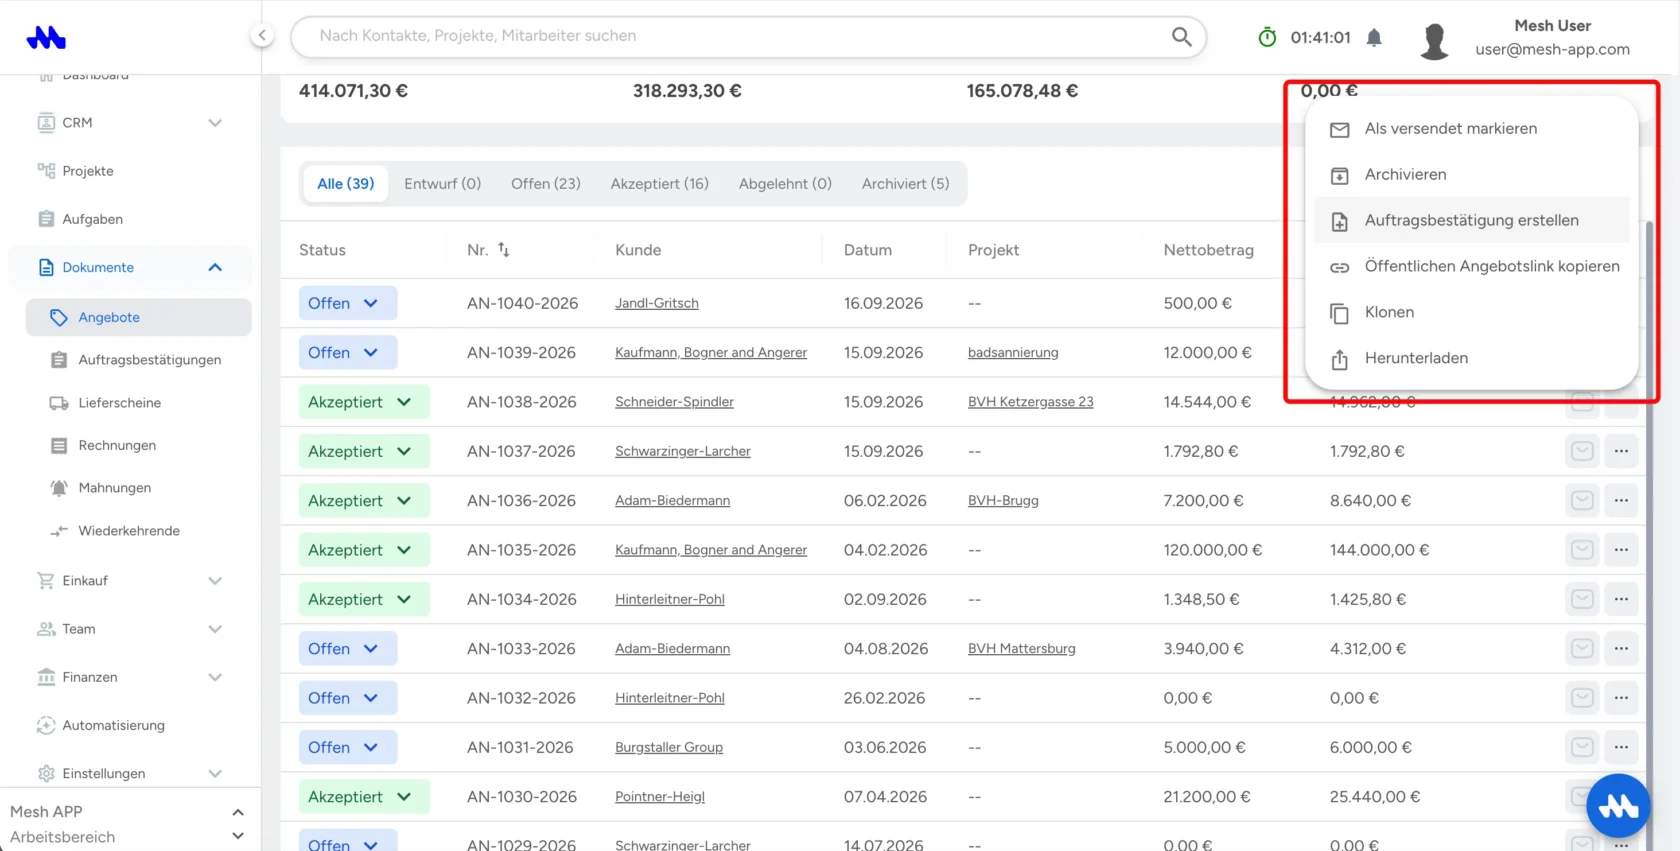
Task: Collapse the sidebar with the arrow button
Action: click(262, 36)
